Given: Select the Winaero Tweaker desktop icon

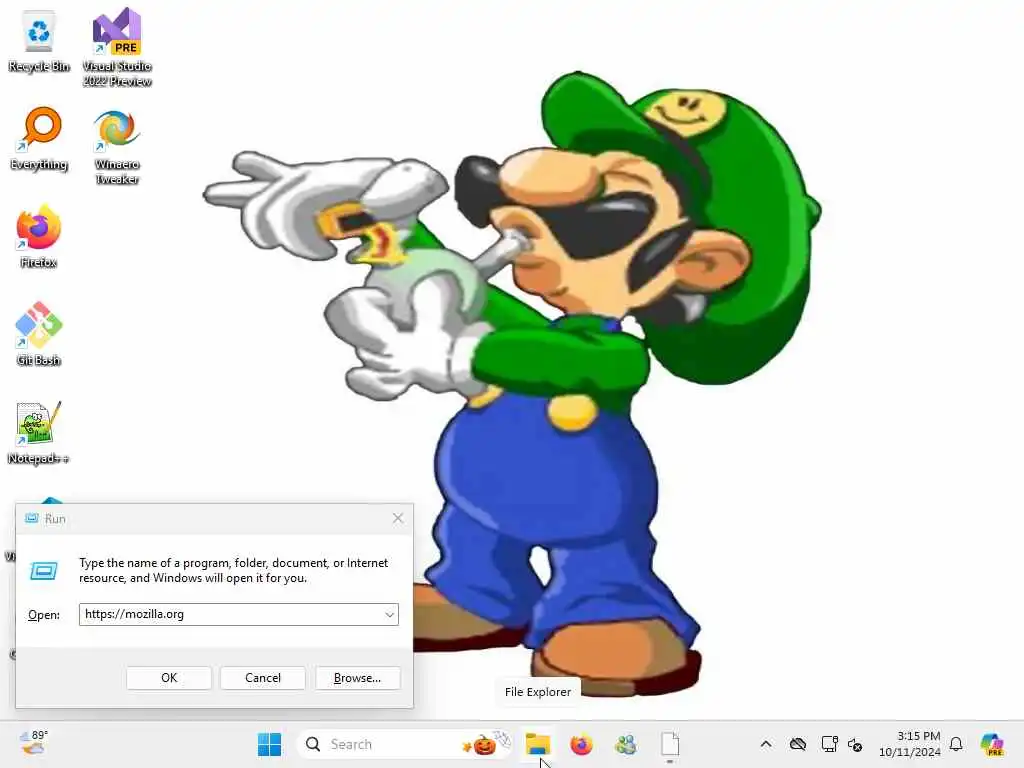Looking at the screenshot, I should [x=117, y=147].
